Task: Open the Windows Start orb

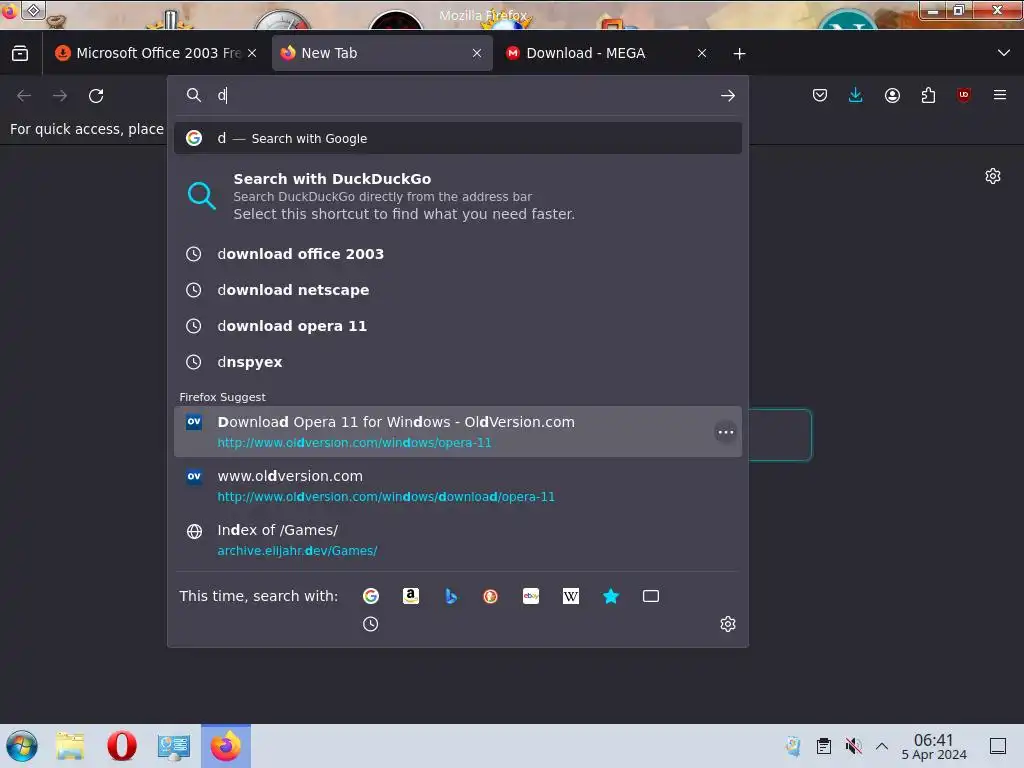Action: [x=22, y=746]
